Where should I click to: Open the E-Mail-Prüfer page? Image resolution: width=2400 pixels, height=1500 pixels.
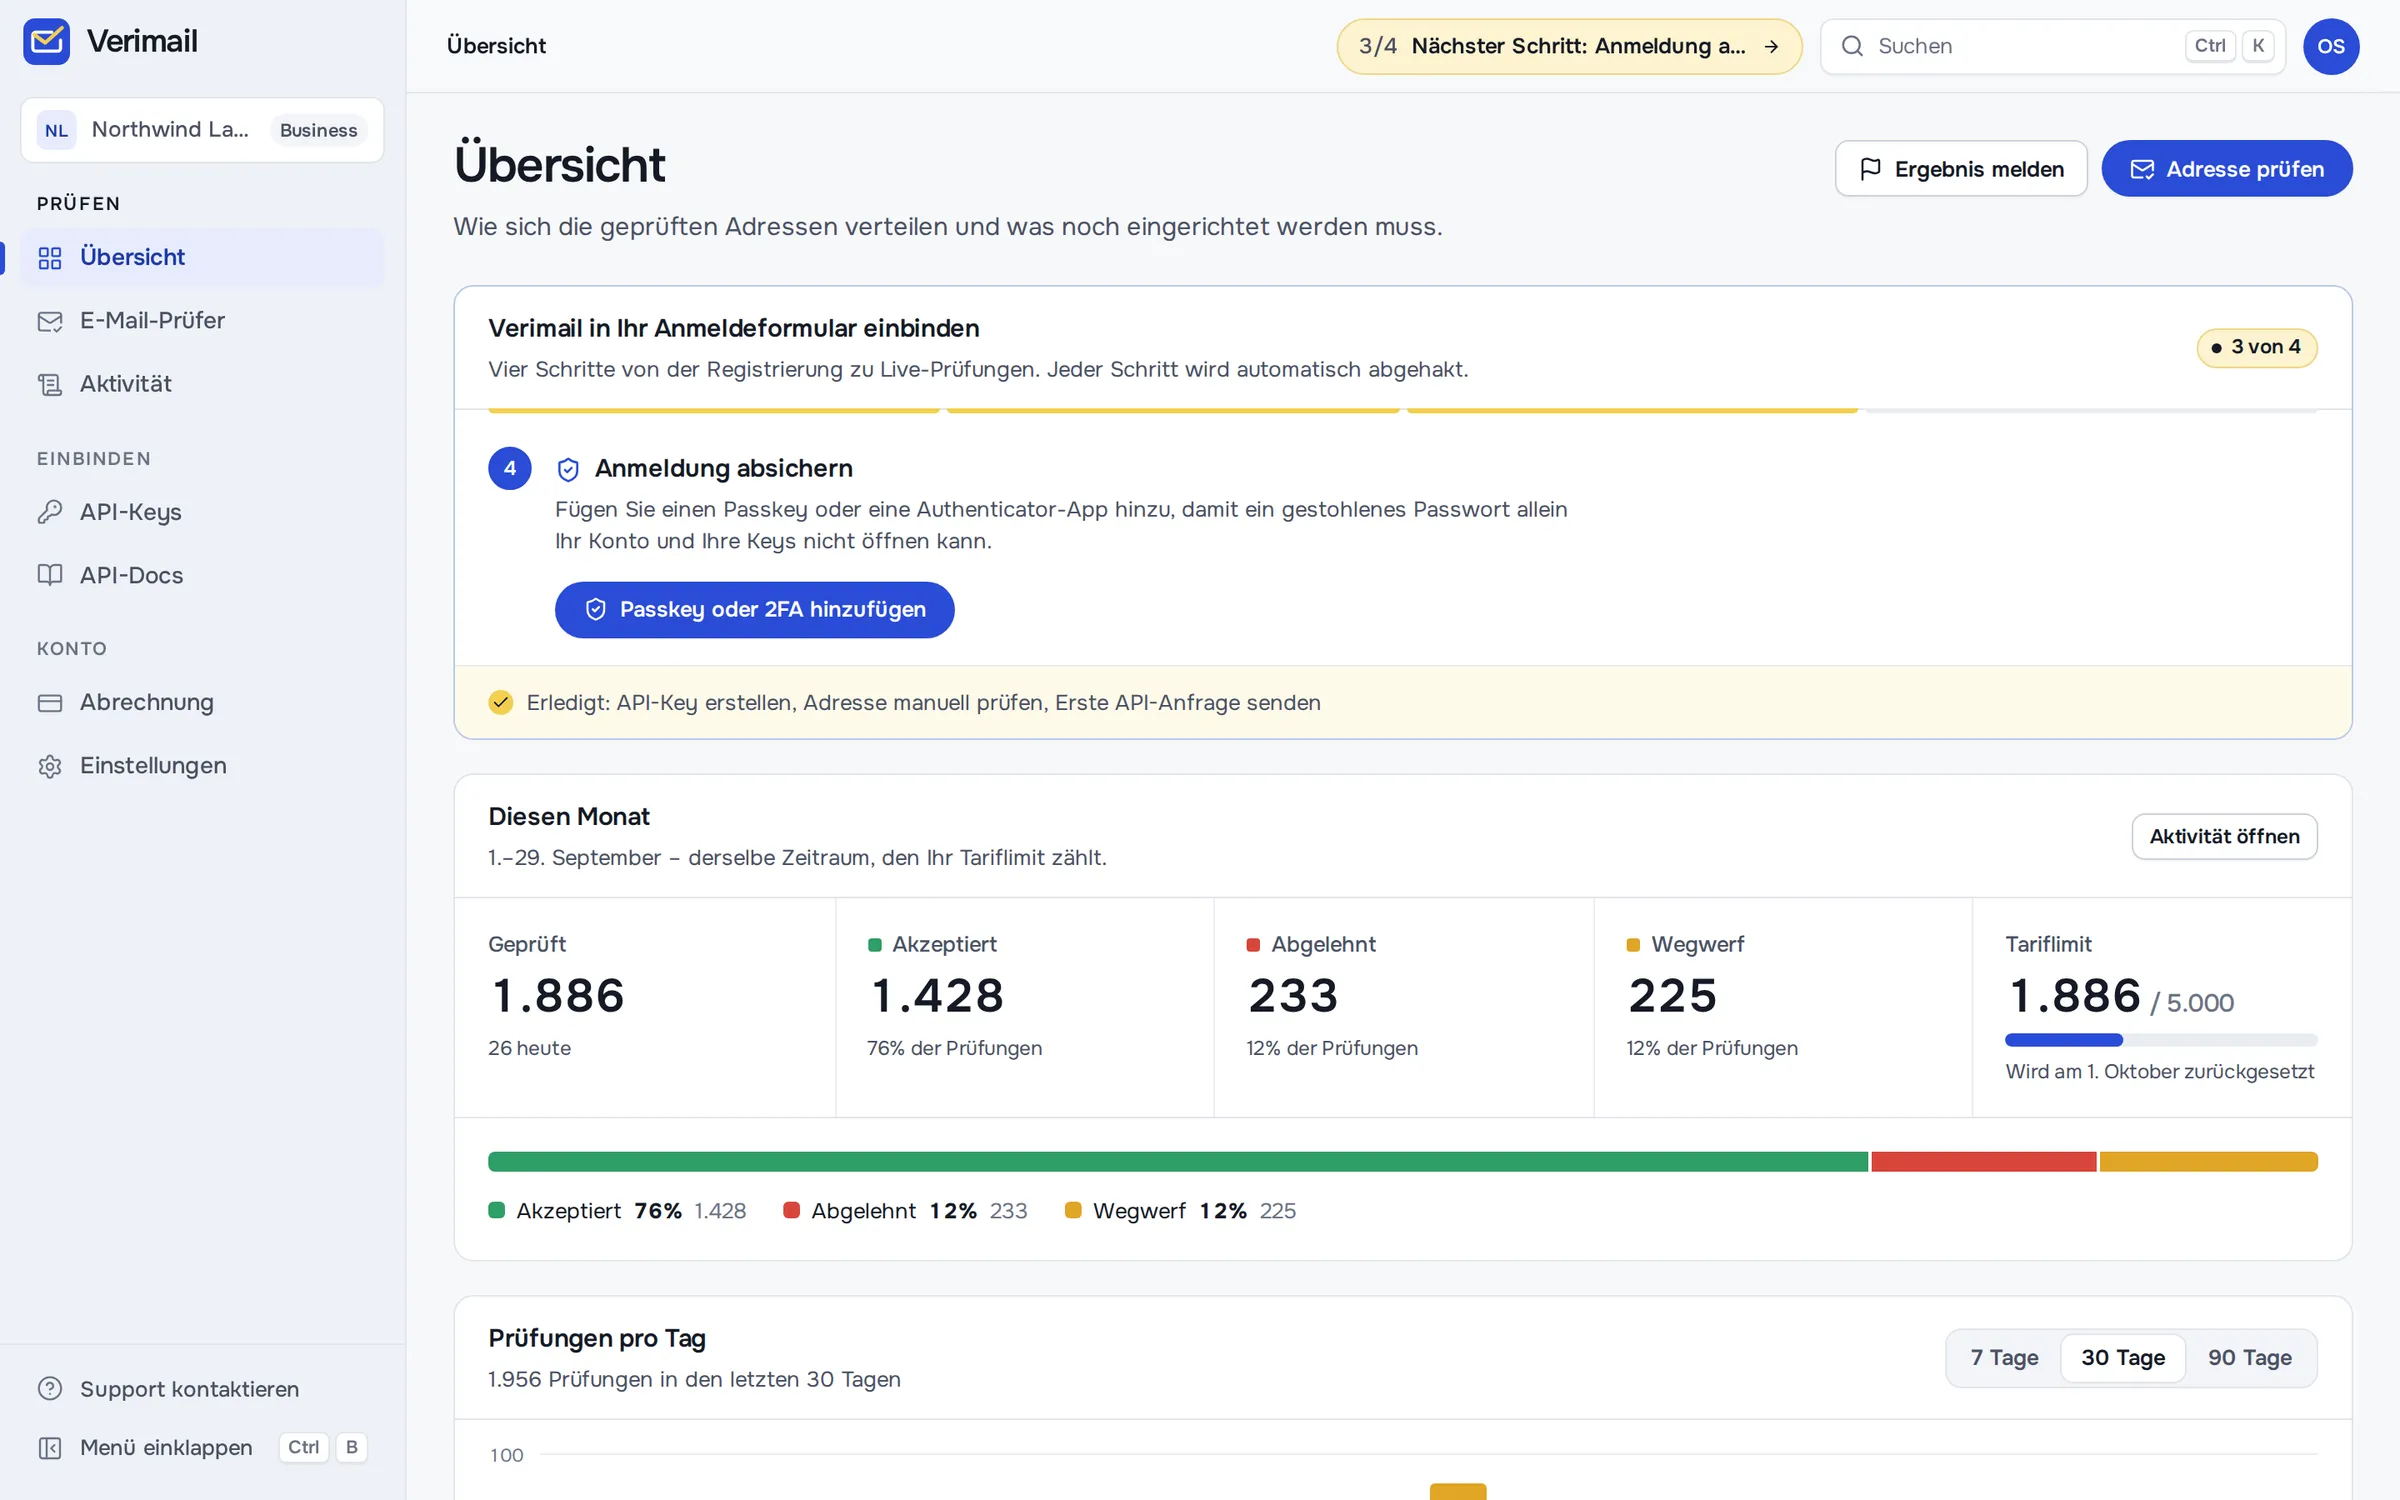click(202, 320)
